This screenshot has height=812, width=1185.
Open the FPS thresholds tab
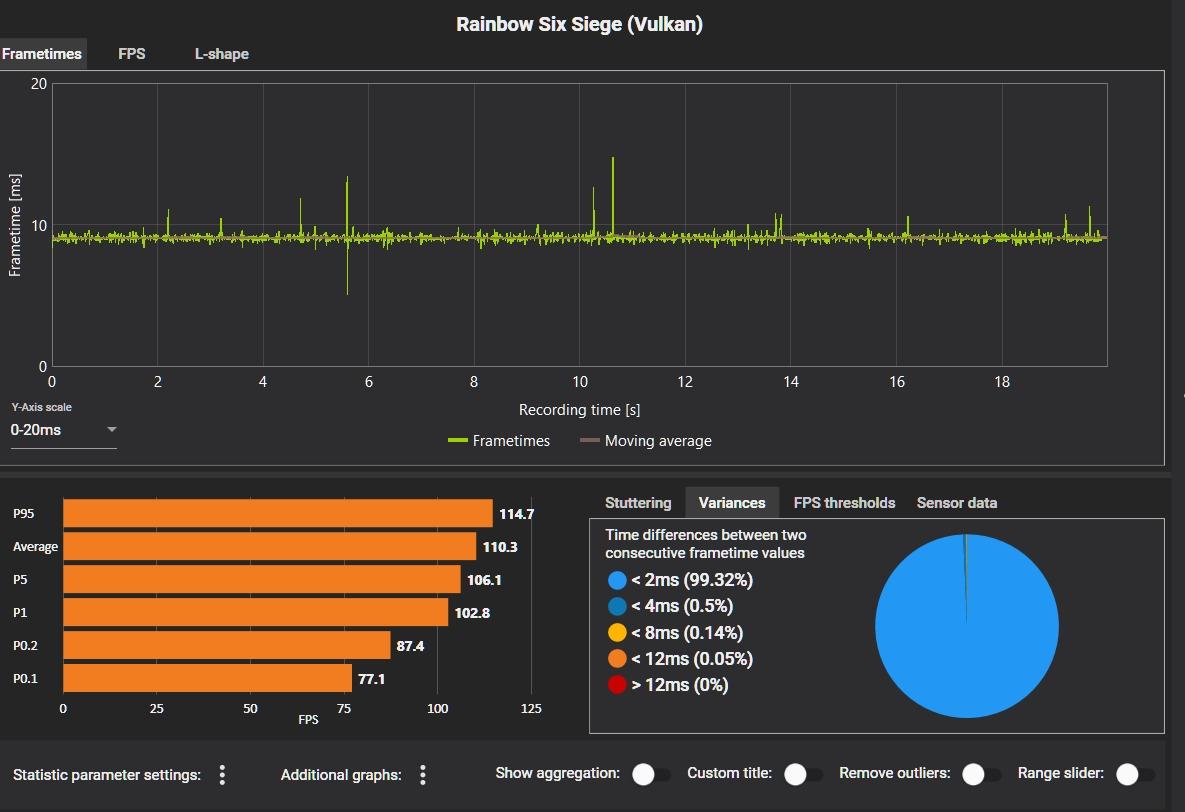[844, 503]
